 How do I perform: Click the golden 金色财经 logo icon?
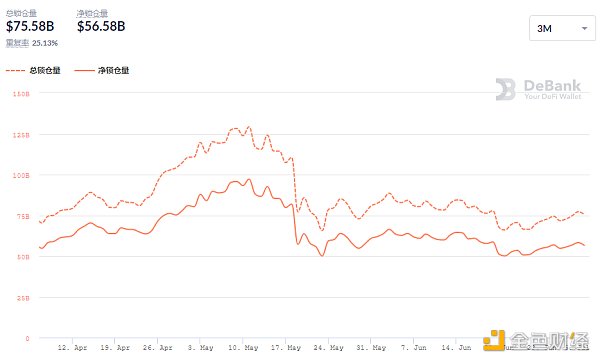[494, 340]
